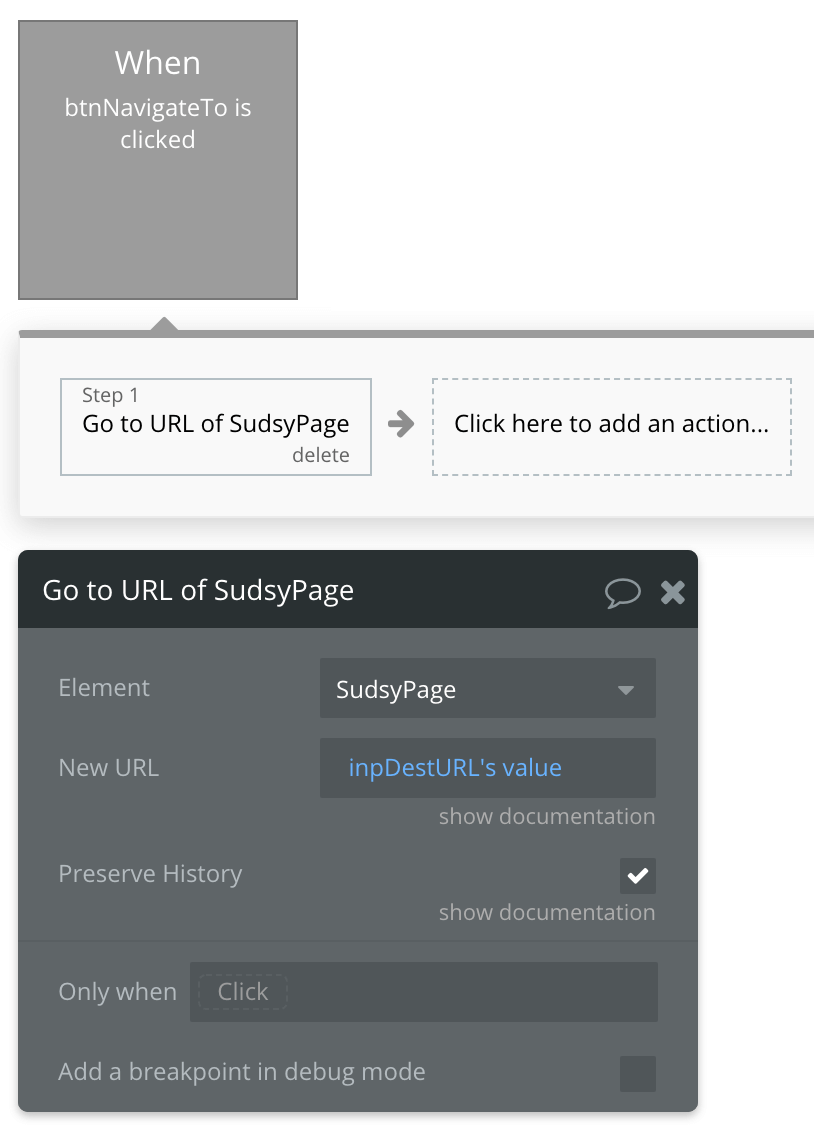Close the Go to URL property panel

point(673,592)
